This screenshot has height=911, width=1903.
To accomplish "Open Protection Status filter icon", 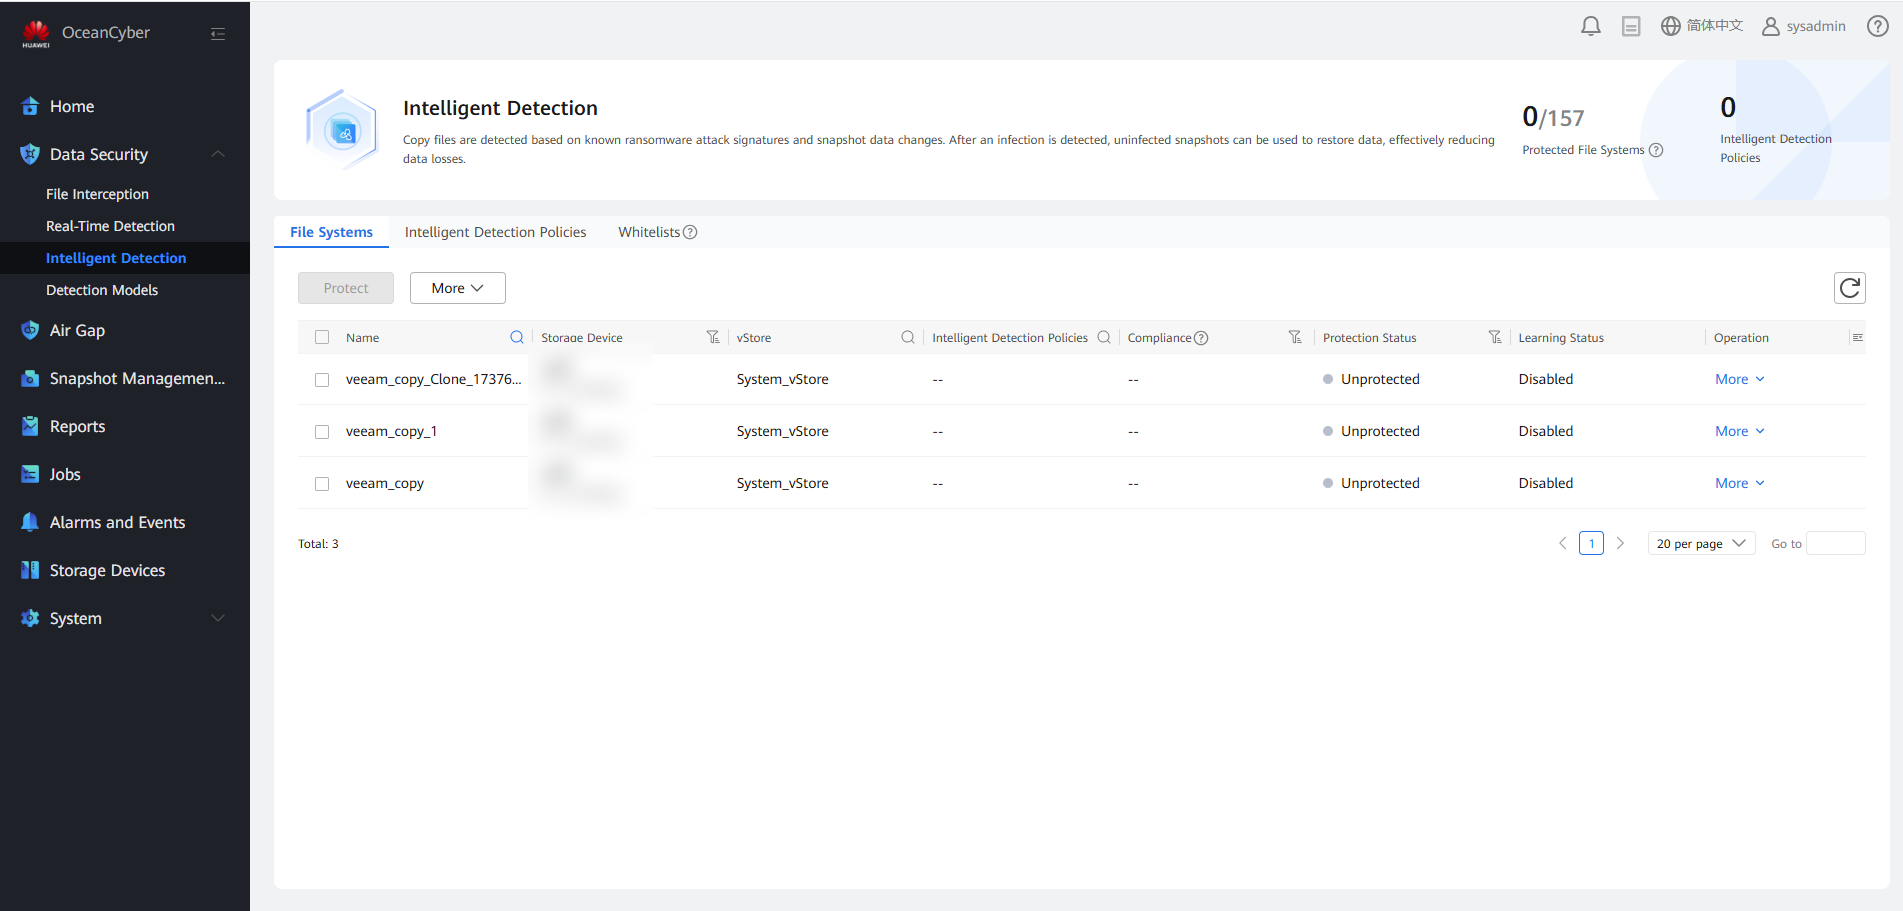I will click(1494, 337).
